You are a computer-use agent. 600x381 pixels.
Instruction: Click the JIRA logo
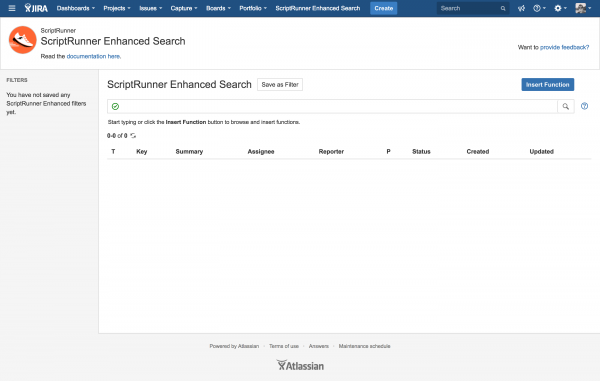(x=36, y=8)
